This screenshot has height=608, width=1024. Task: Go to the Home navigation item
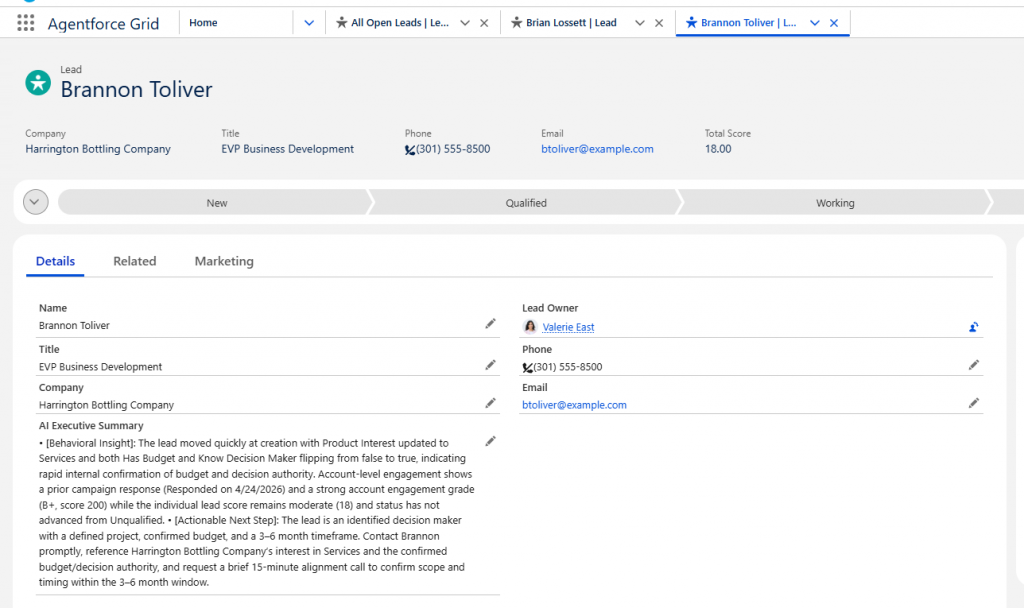click(203, 23)
